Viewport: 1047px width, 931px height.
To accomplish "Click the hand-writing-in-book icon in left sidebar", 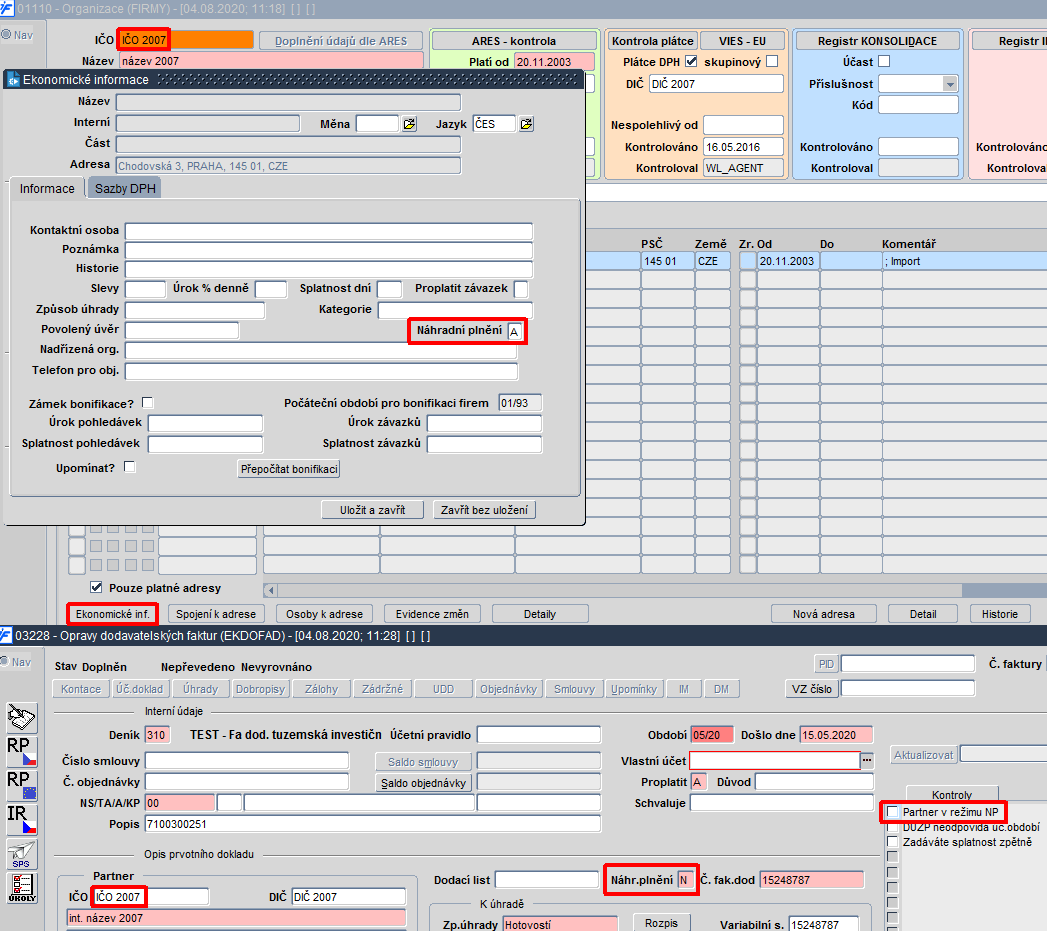I will (21, 717).
